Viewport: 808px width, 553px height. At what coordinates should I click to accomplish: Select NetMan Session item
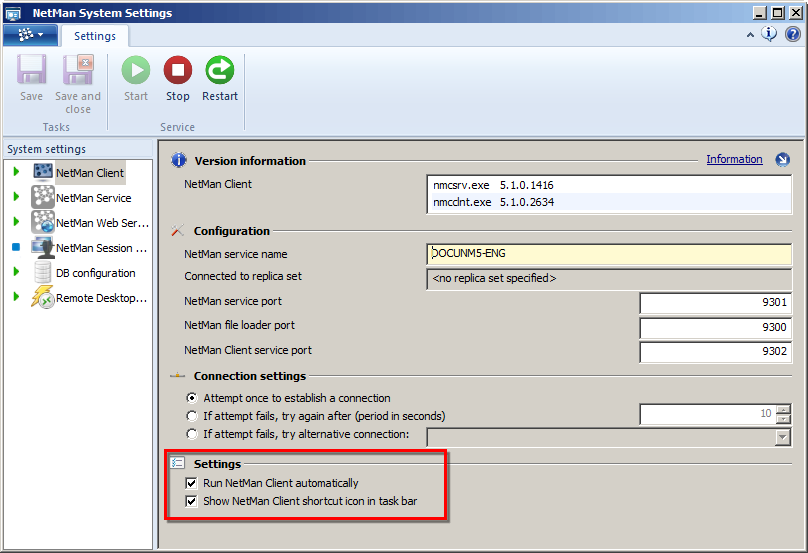point(102,248)
